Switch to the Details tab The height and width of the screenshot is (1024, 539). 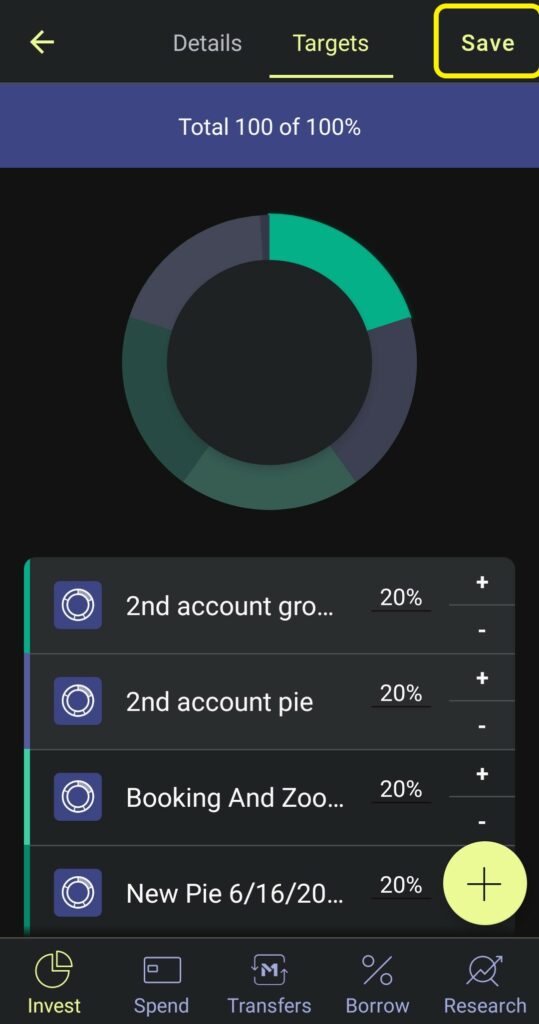coord(207,43)
